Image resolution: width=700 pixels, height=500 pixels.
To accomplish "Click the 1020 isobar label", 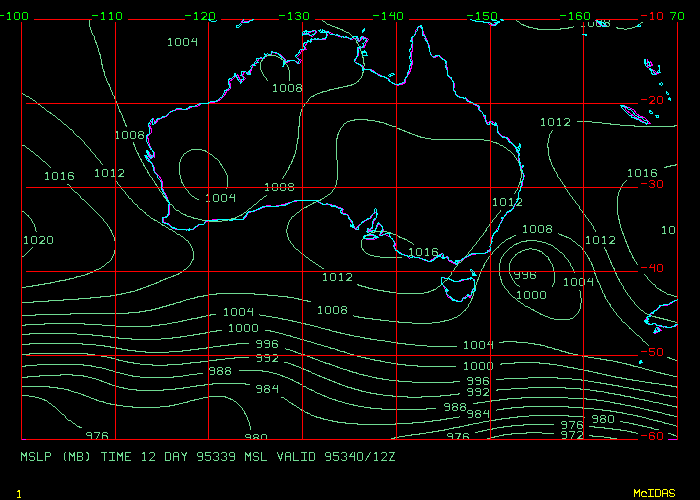I will 36,240.
